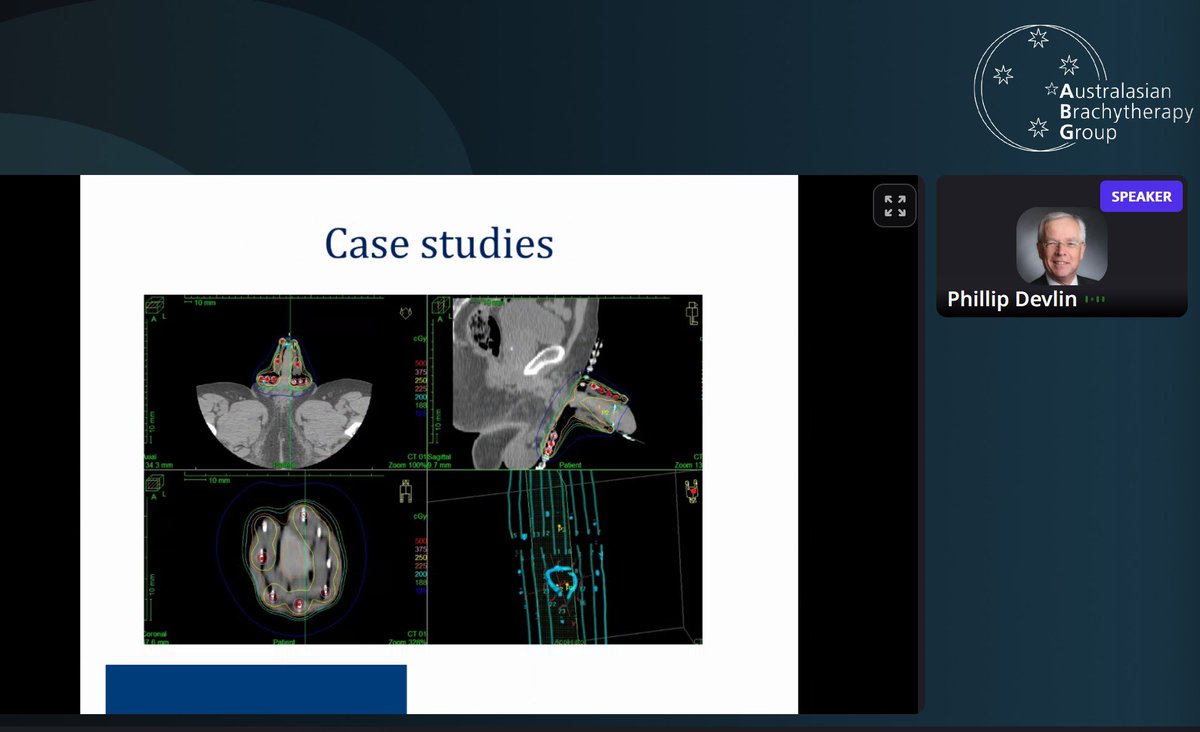Click the patient orientation icon in the axial view
This screenshot has width=1200, height=732.
coord(408,312)
